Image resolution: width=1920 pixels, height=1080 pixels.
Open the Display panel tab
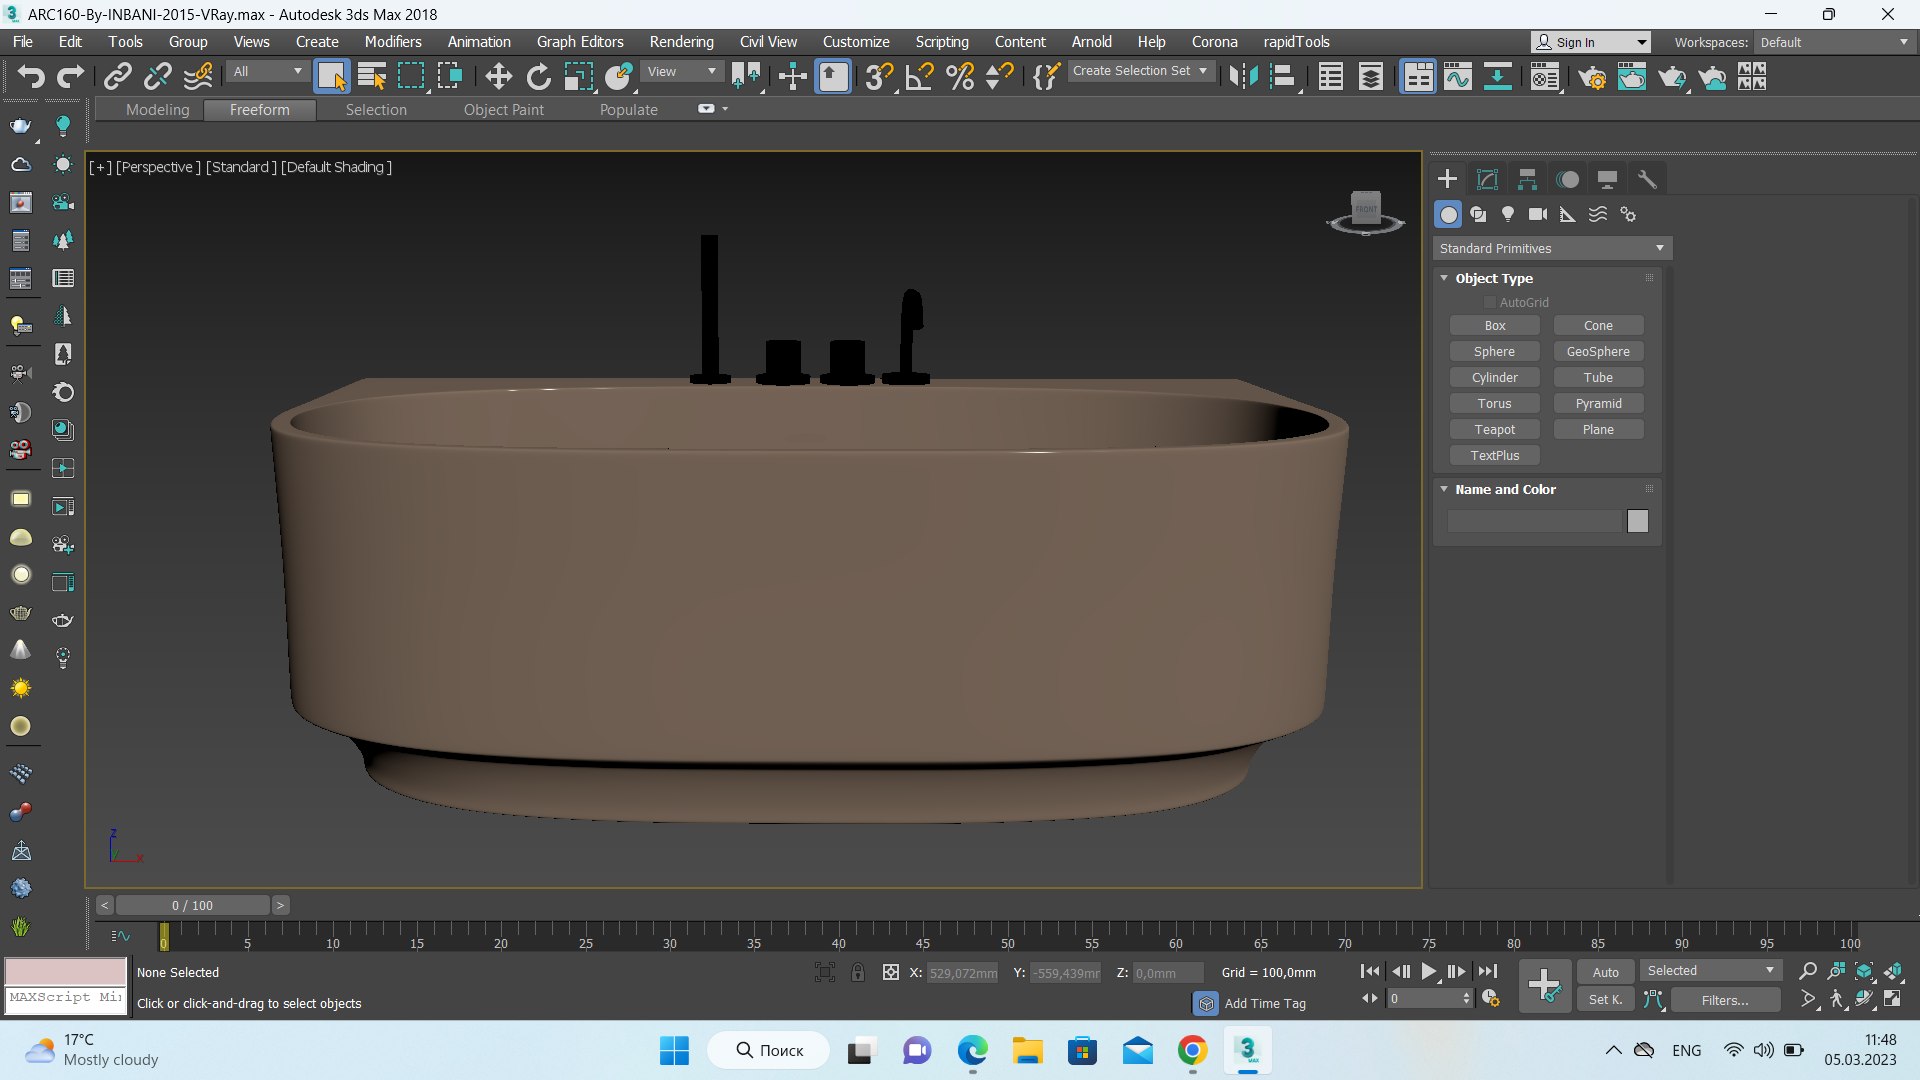click(1607, 179)
